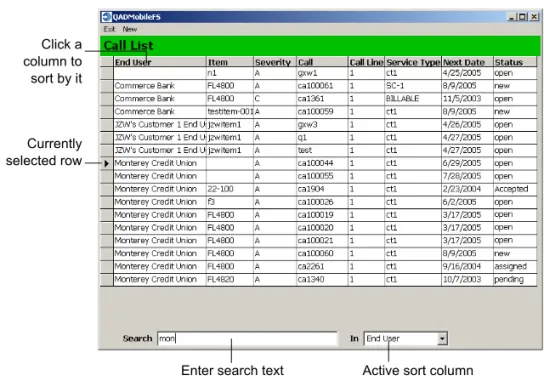Click call cell ca100026
The image size is (544, 381).
[322, 202]
